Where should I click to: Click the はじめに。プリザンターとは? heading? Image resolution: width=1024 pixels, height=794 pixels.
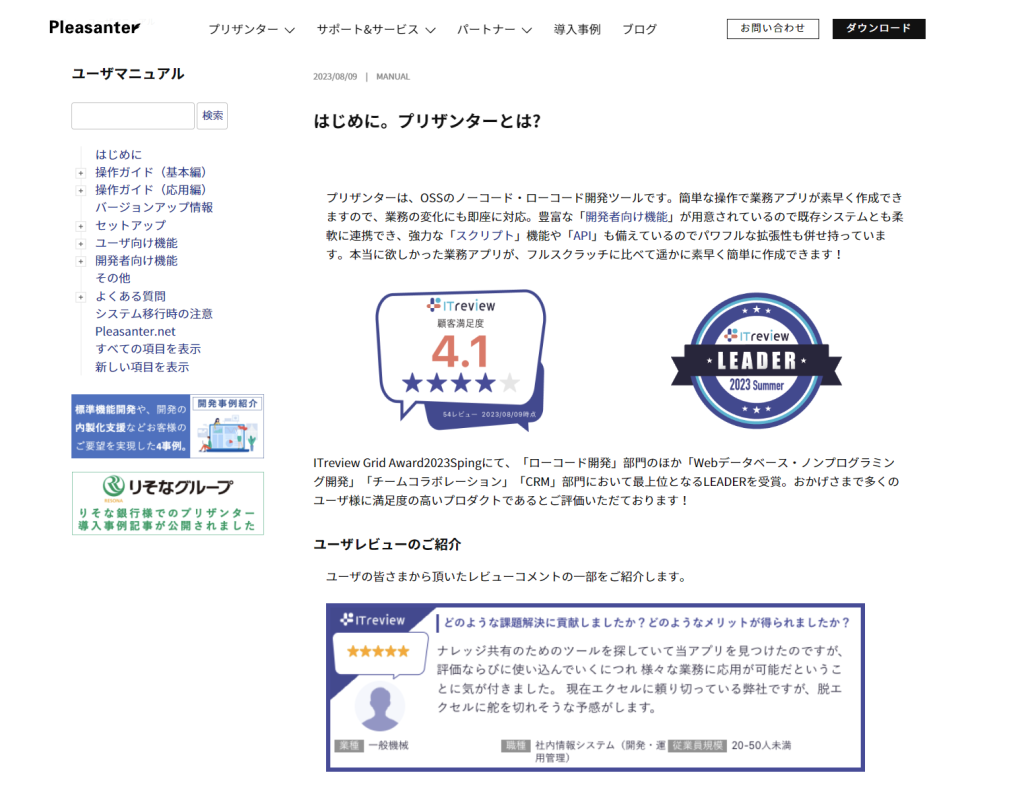pyautogui.click(x=427, y=121)
